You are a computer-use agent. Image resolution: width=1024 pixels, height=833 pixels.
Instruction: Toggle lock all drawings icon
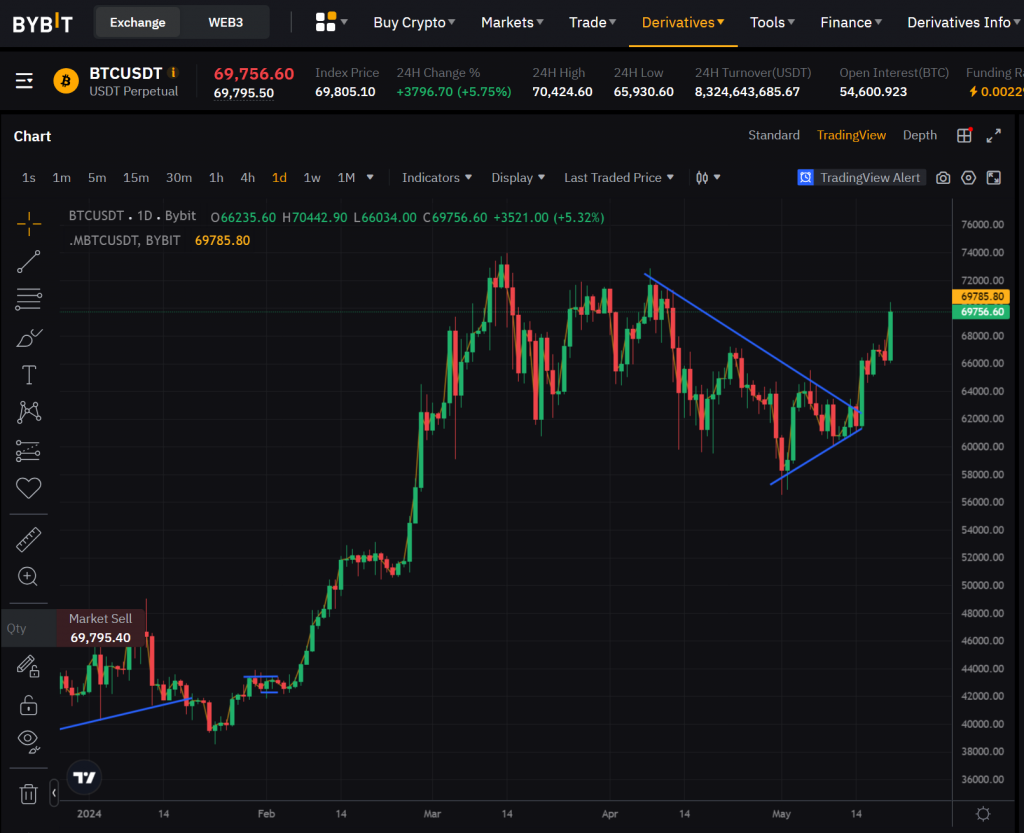[29, 705]
